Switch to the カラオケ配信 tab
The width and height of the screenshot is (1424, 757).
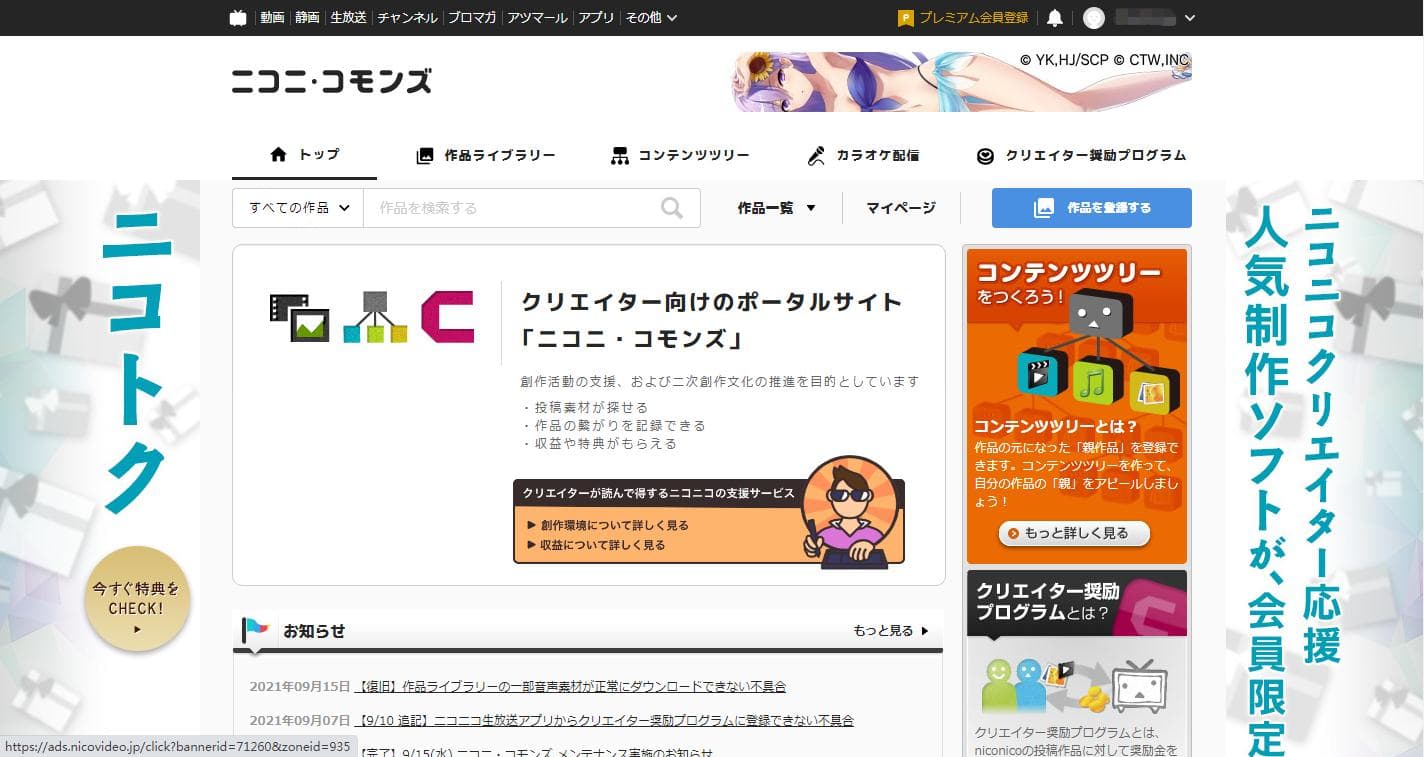tap(863, 155)
